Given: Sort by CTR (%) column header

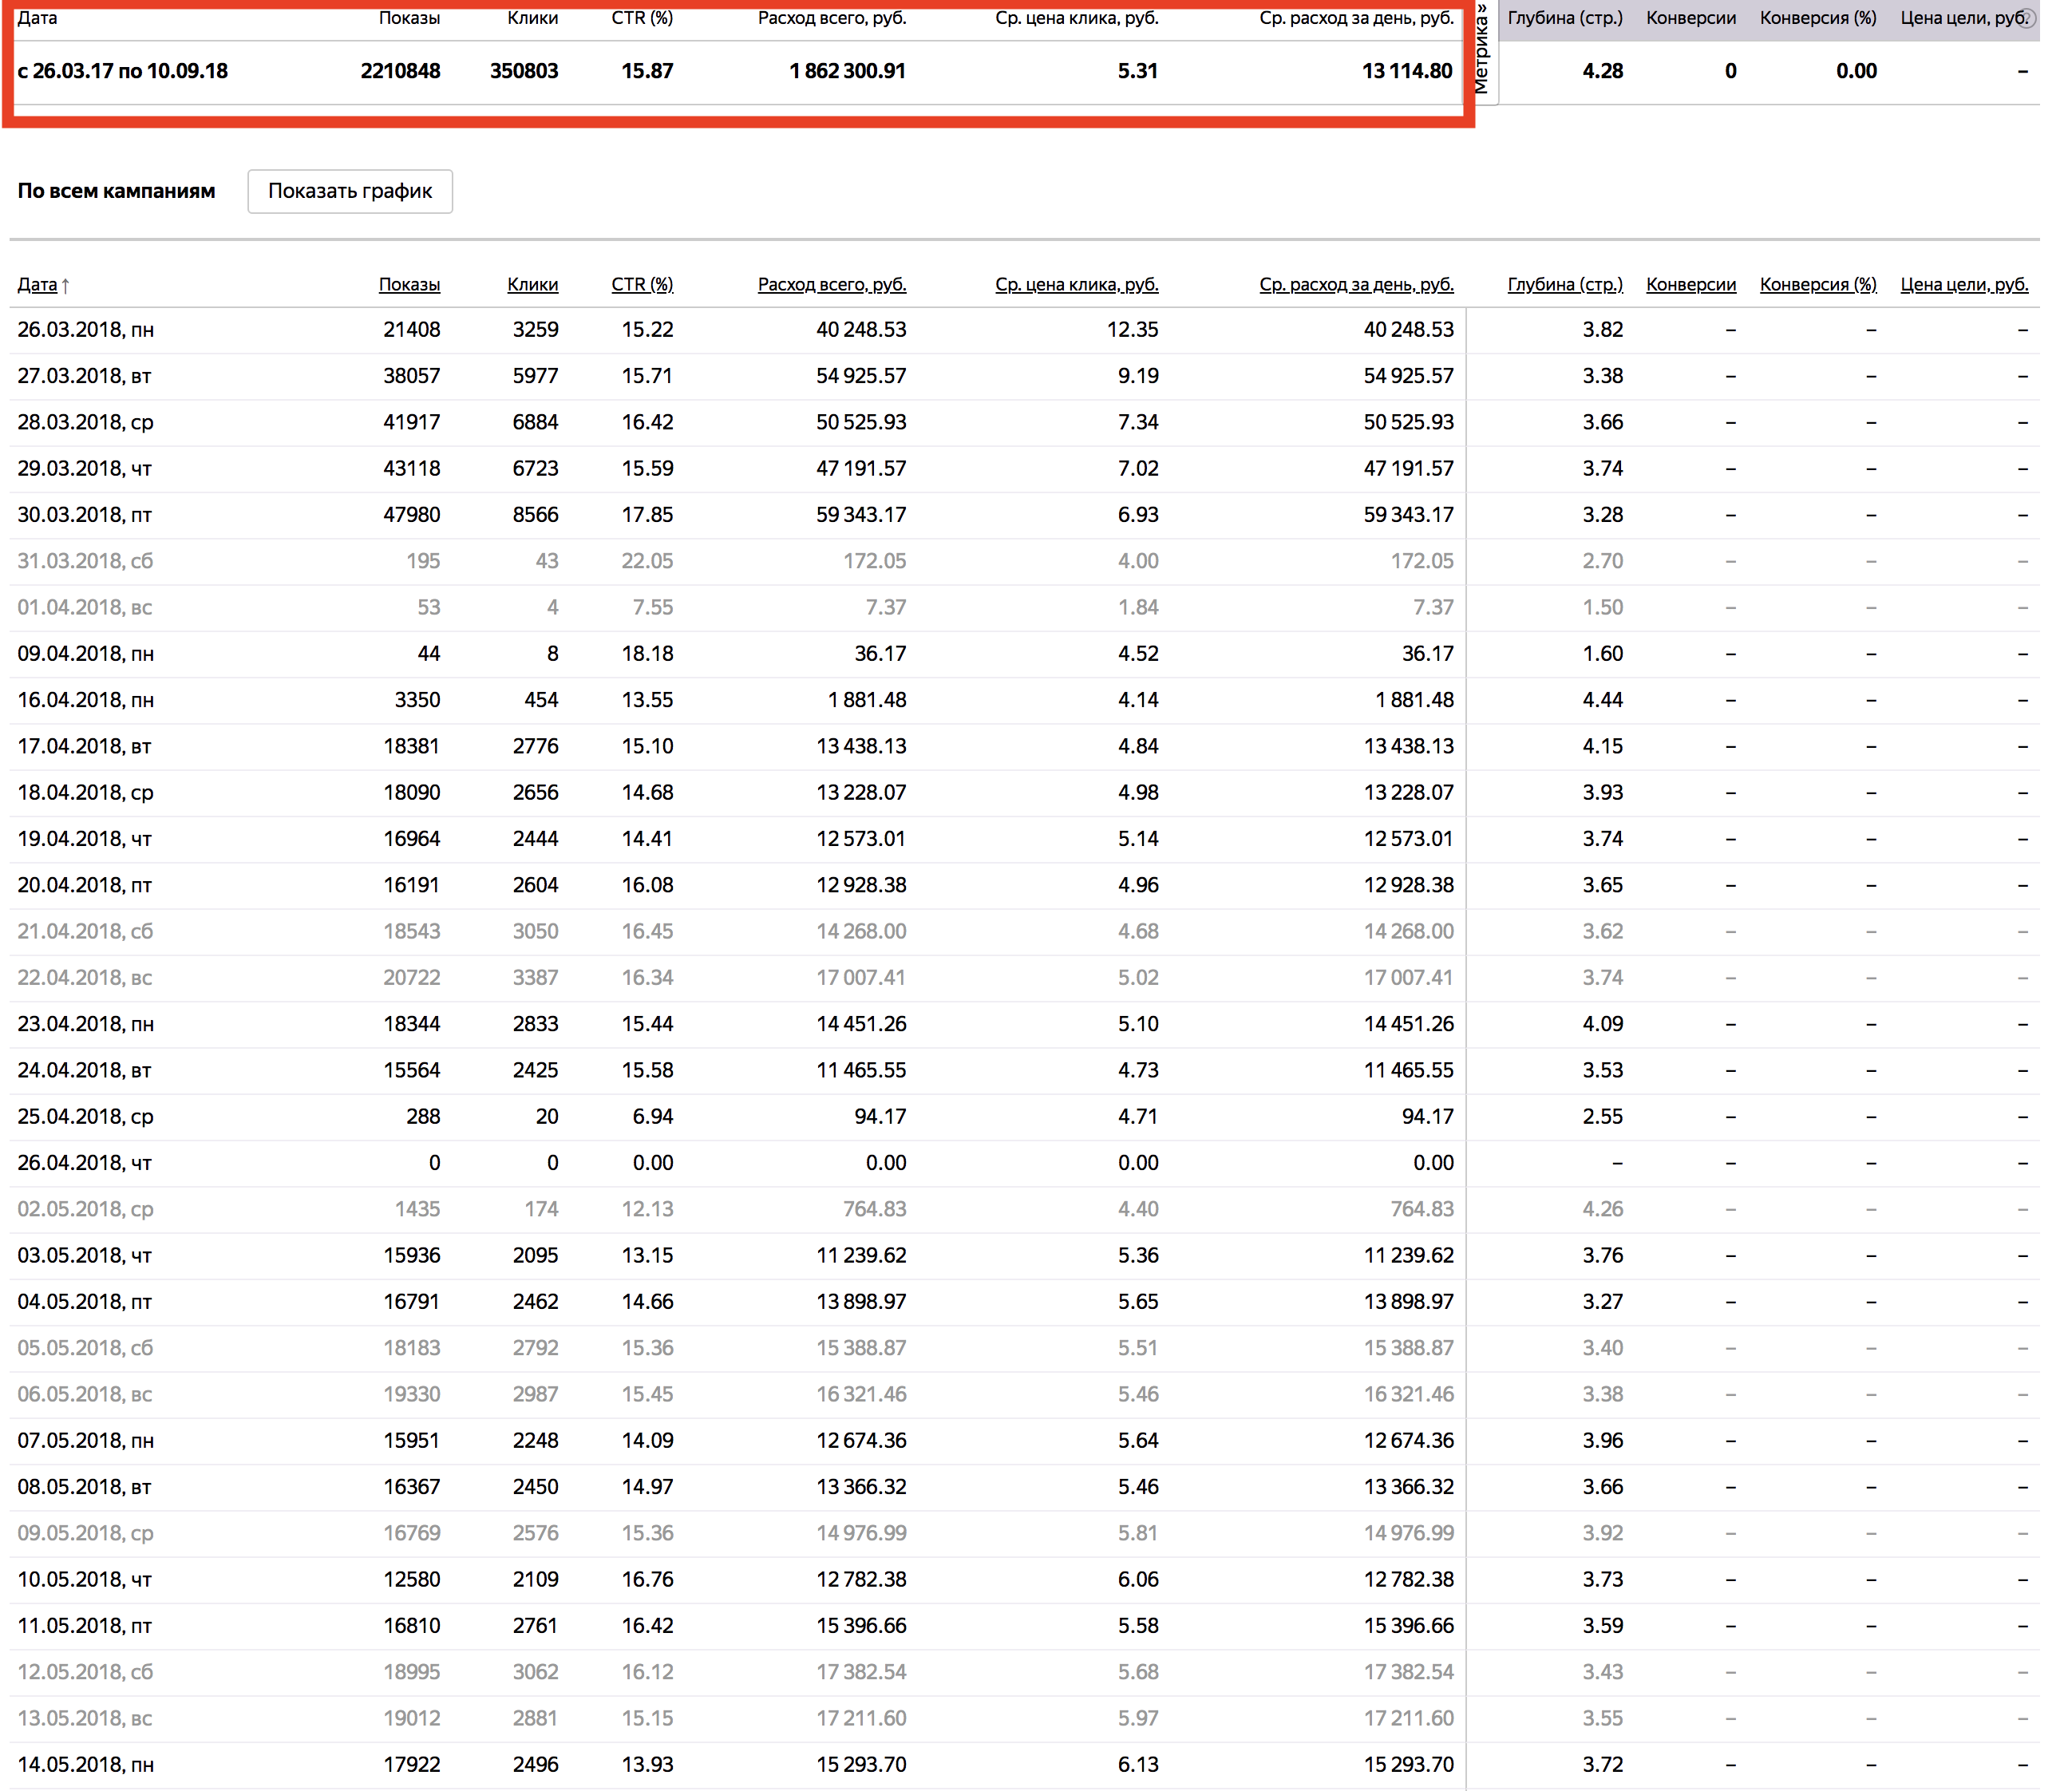Looking at the screenshot, I should 642,285.
